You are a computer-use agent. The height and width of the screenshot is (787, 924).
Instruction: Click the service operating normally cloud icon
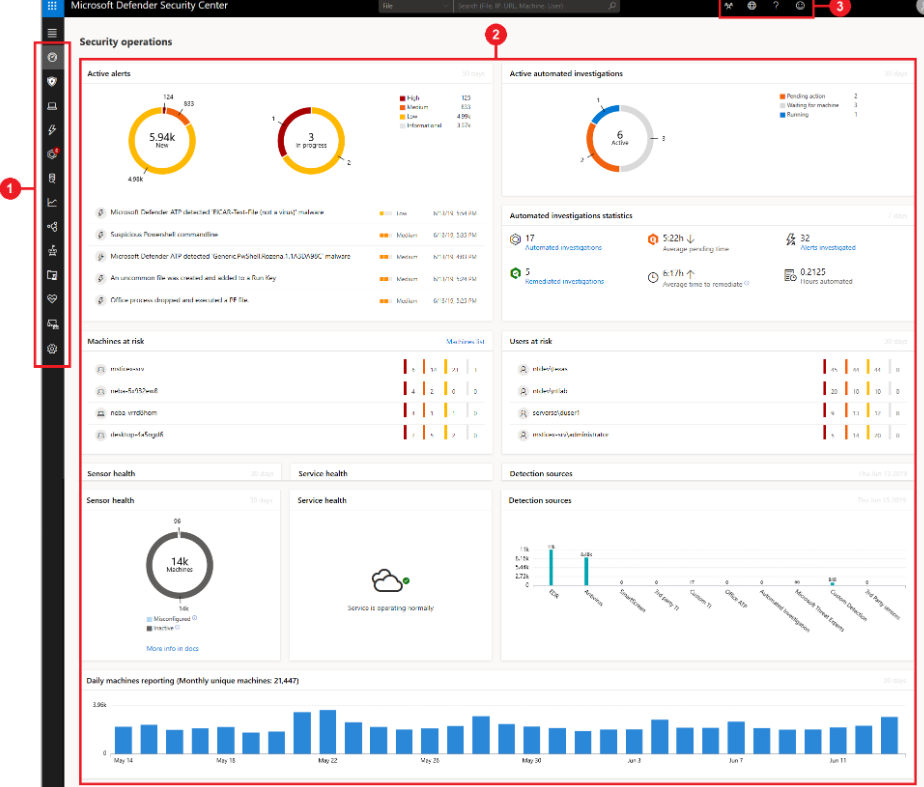tap(389, 581)
